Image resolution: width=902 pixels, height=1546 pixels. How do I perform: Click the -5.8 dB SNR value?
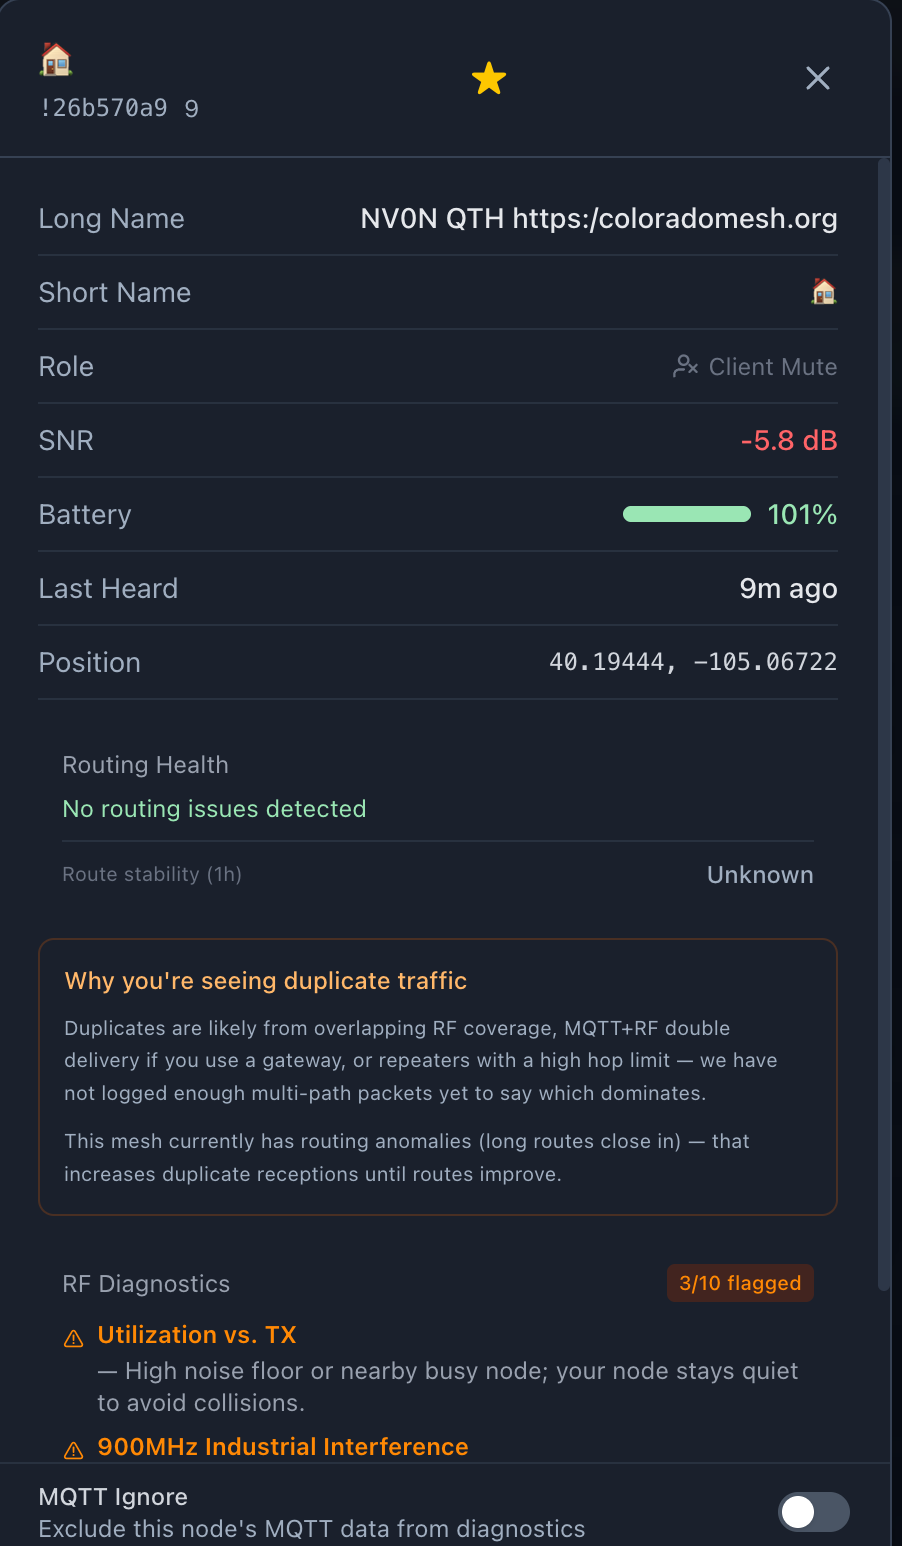point(788,440)
